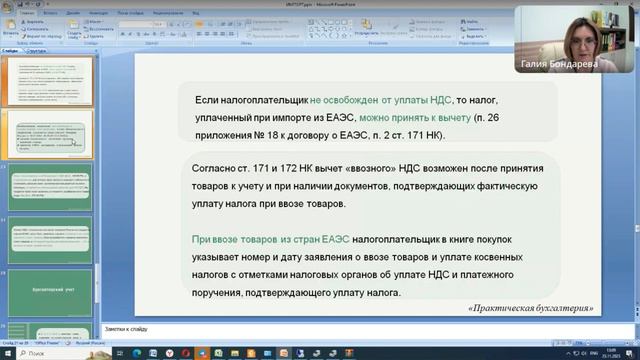The height and width of the screenshot is (360, 640).
Task: Launch Yandex Browser from the taskbar
Action: [x=169, y=353]
